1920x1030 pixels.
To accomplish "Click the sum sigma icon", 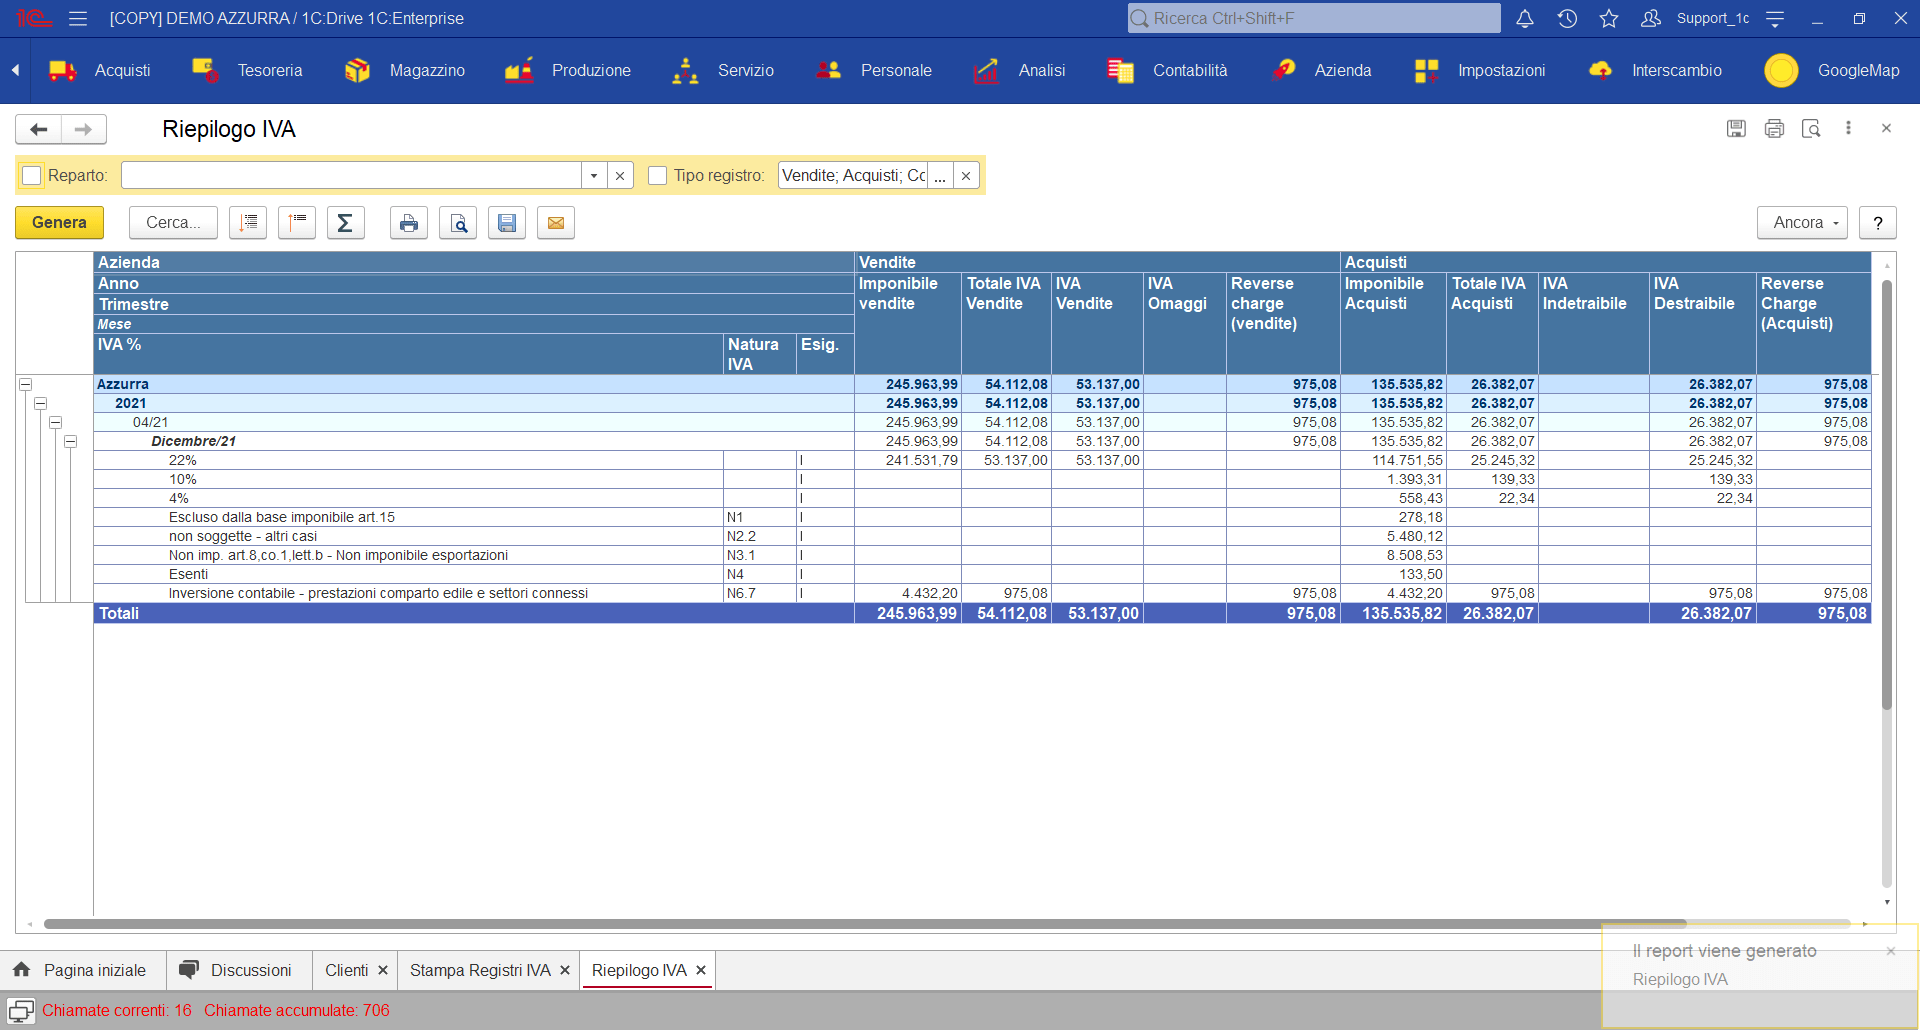I will [345, 223].
